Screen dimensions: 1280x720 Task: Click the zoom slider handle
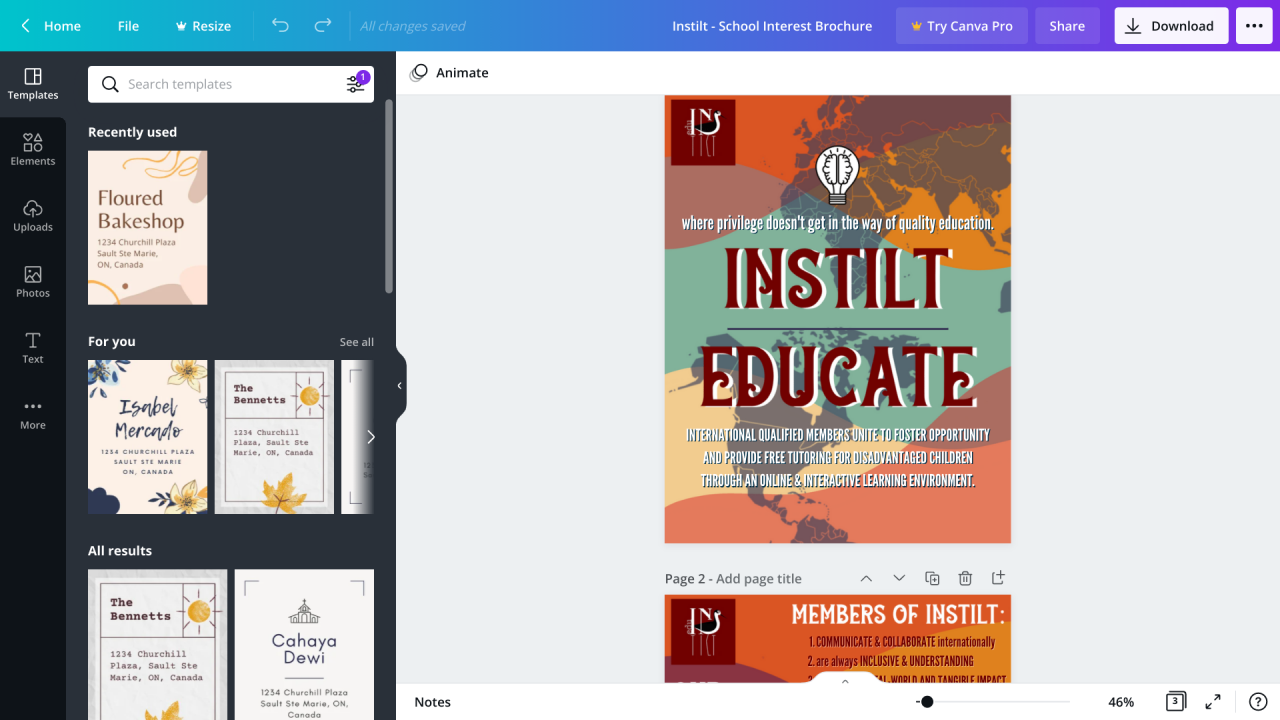coord(927,702)
